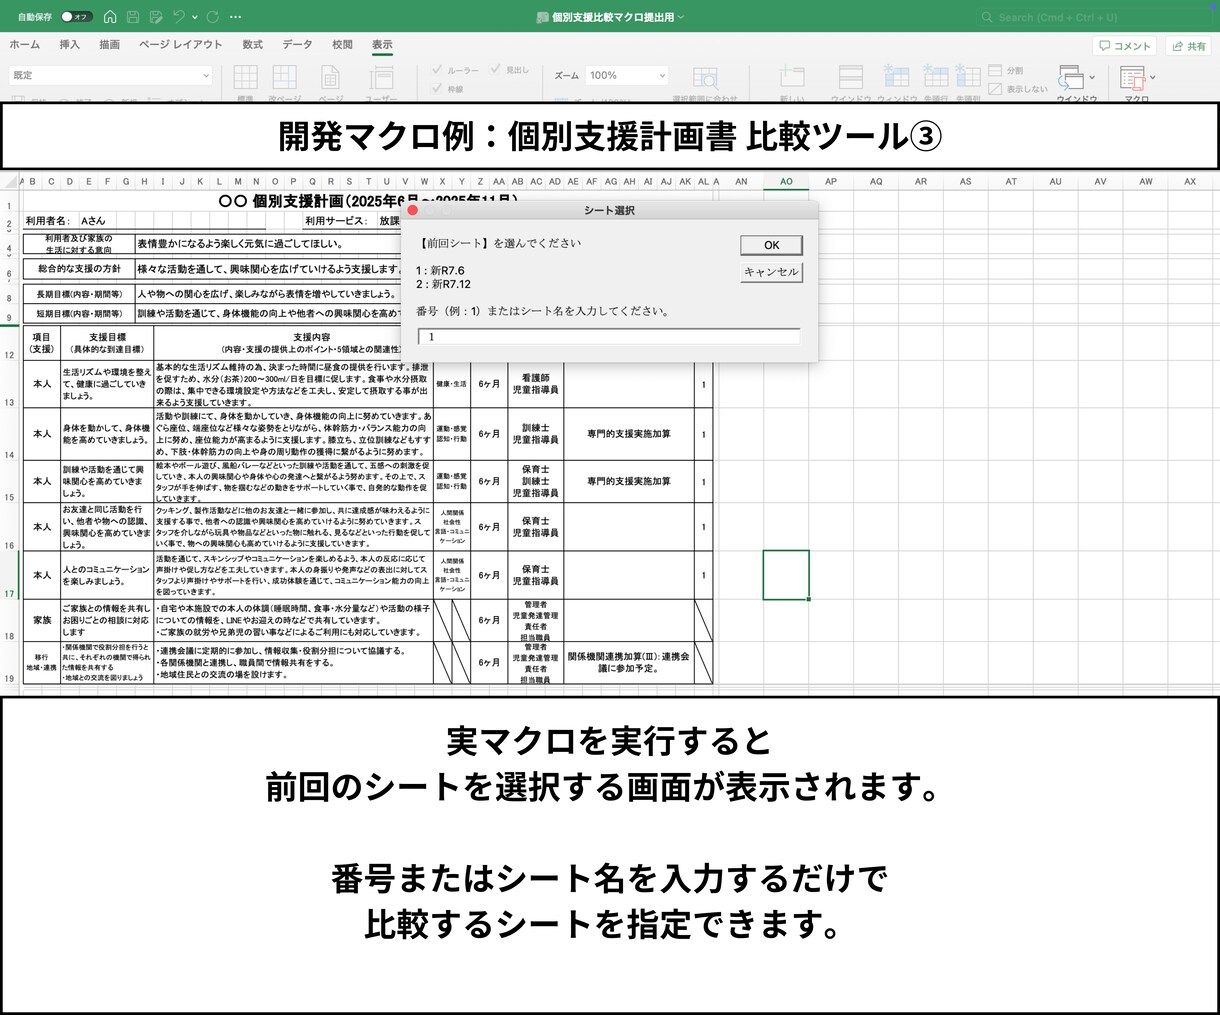The image size is (1220, 1015).
Task: Click cell containing 専門的支援実施加算 in row 14
Action: click(629, 434)
